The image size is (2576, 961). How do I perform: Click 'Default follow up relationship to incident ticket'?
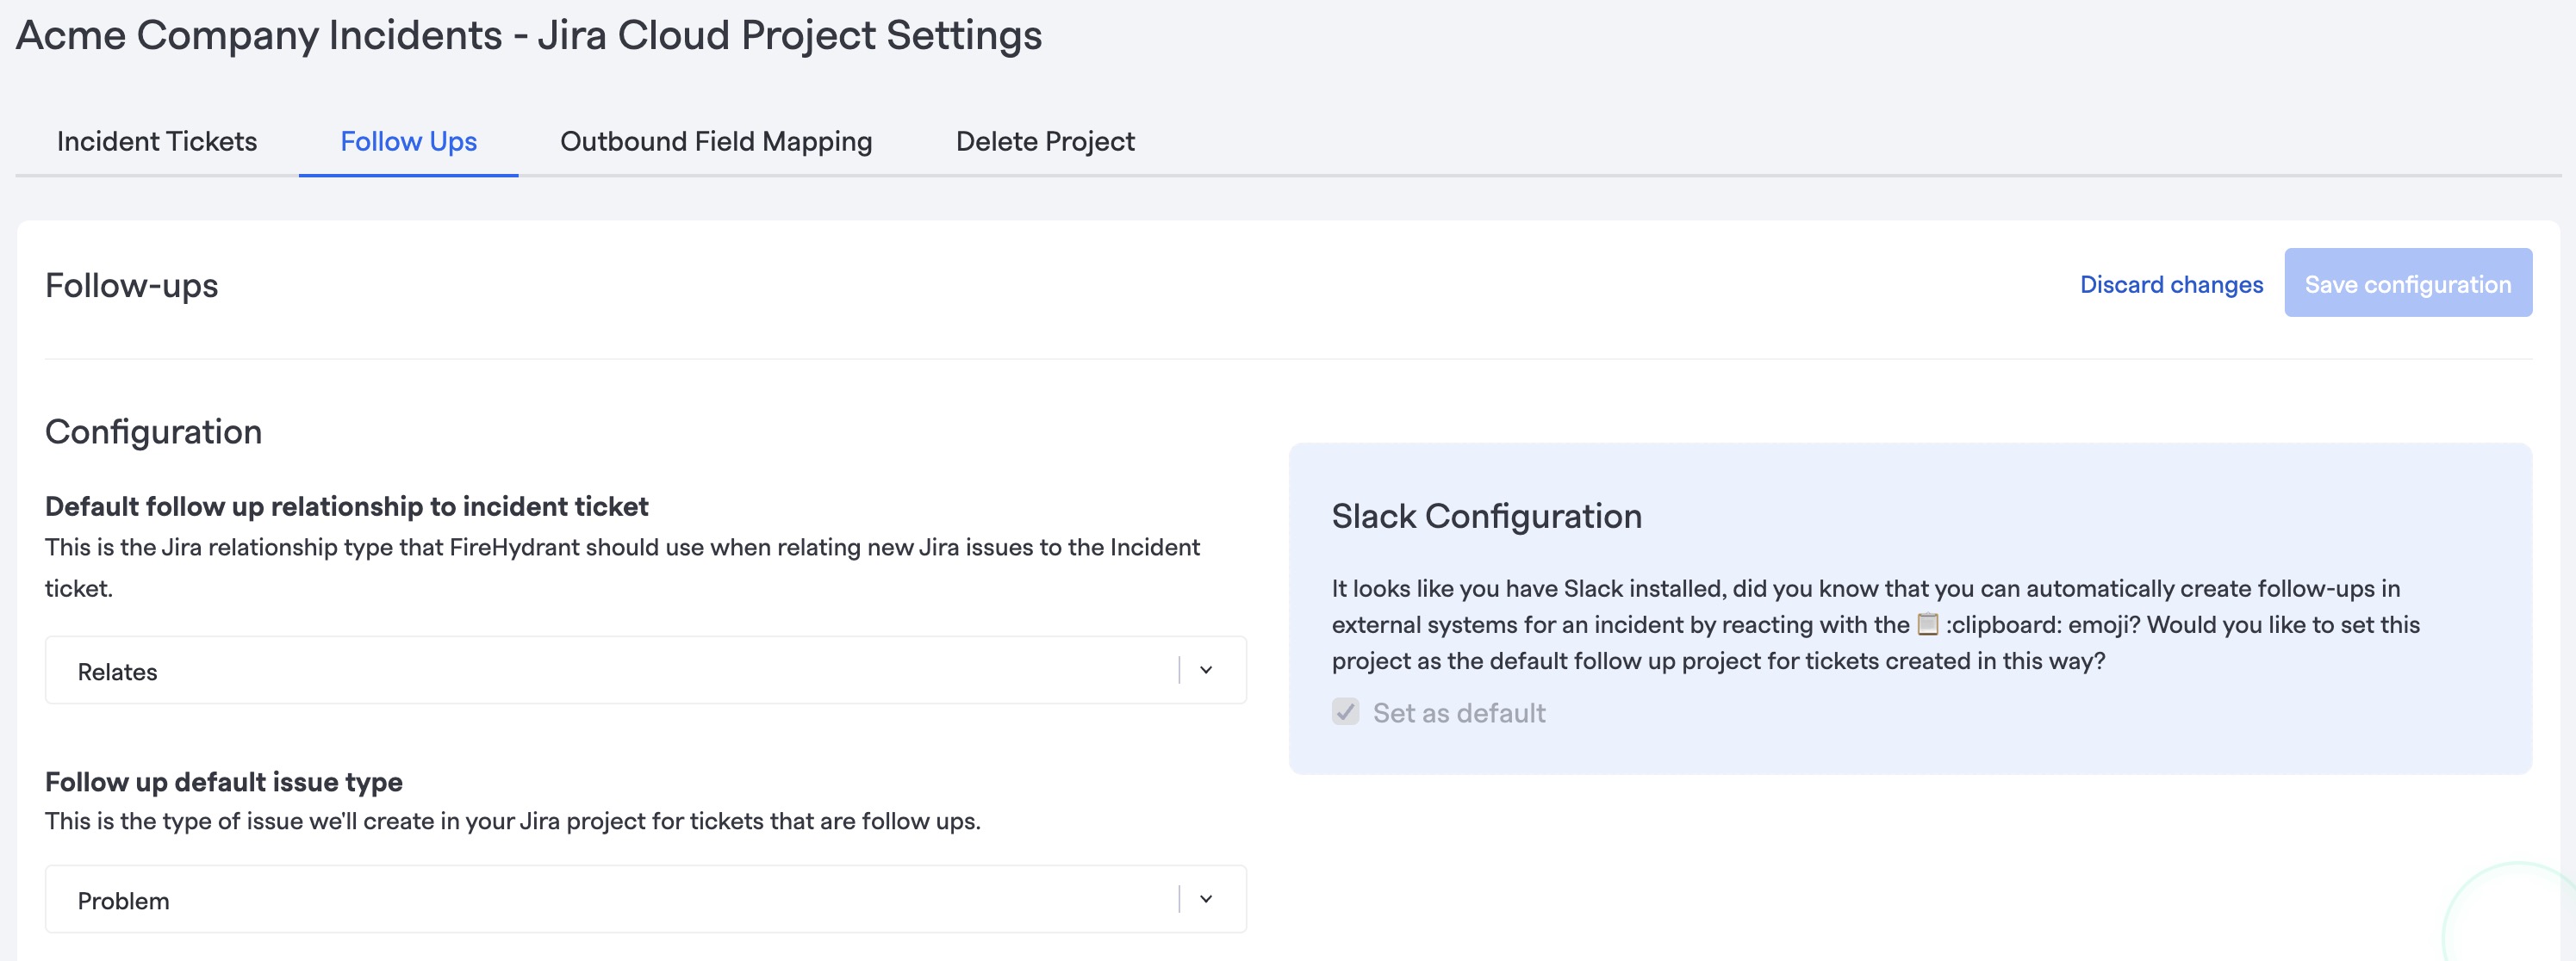pos(347,506)
